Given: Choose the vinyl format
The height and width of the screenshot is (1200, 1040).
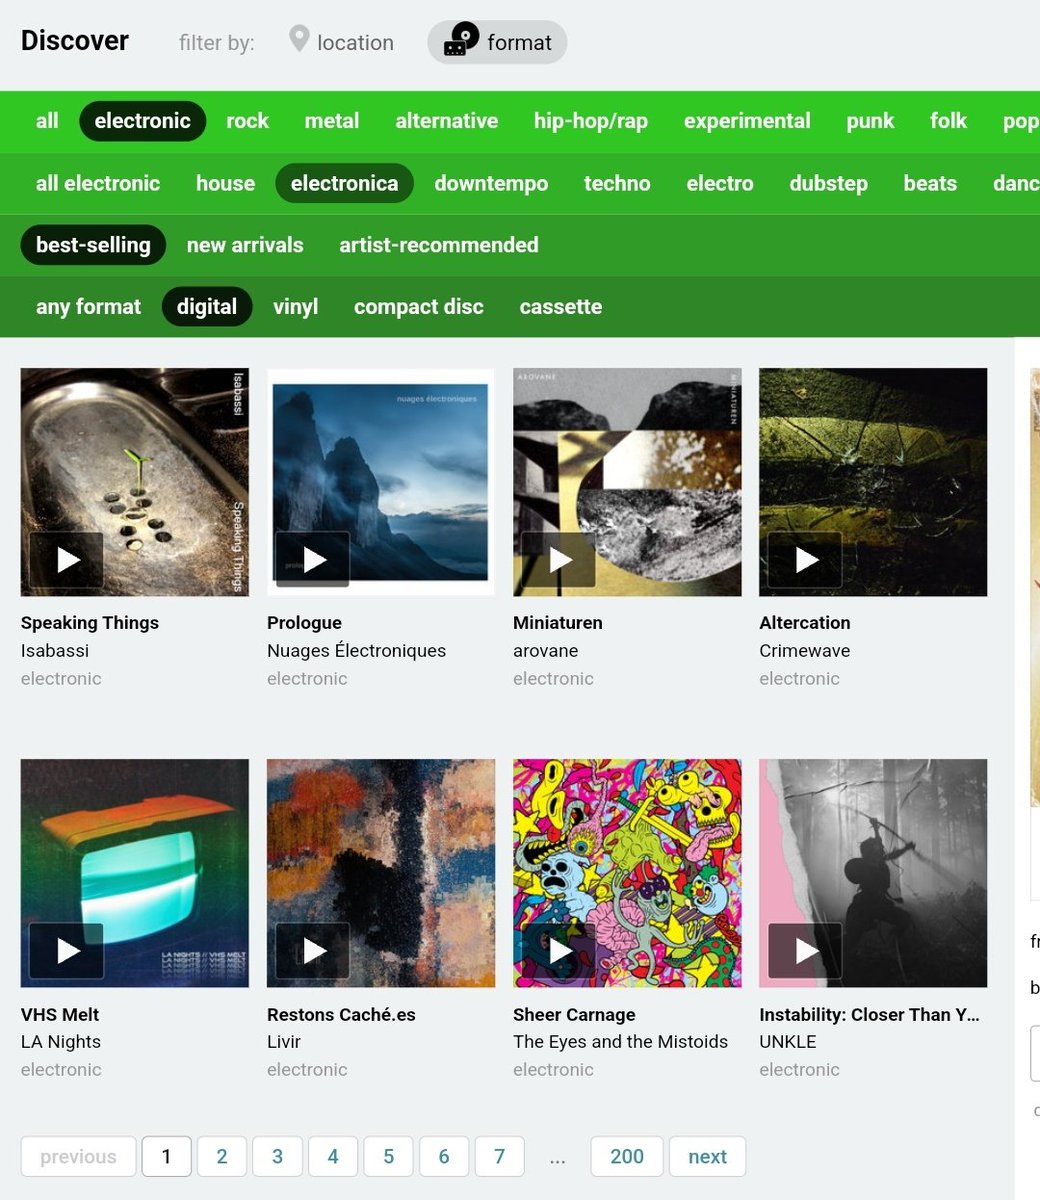Looking at the screenshot, I should [295, 307].
